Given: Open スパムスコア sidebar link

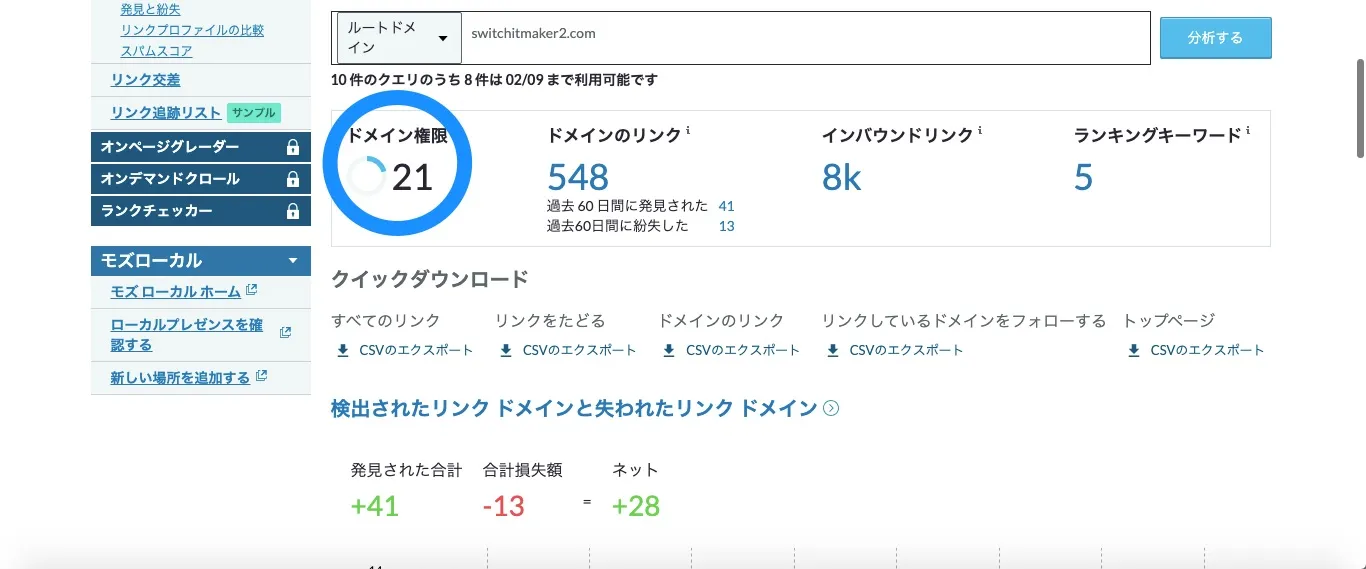Looking at the screenshot, I should coord(156,51).
